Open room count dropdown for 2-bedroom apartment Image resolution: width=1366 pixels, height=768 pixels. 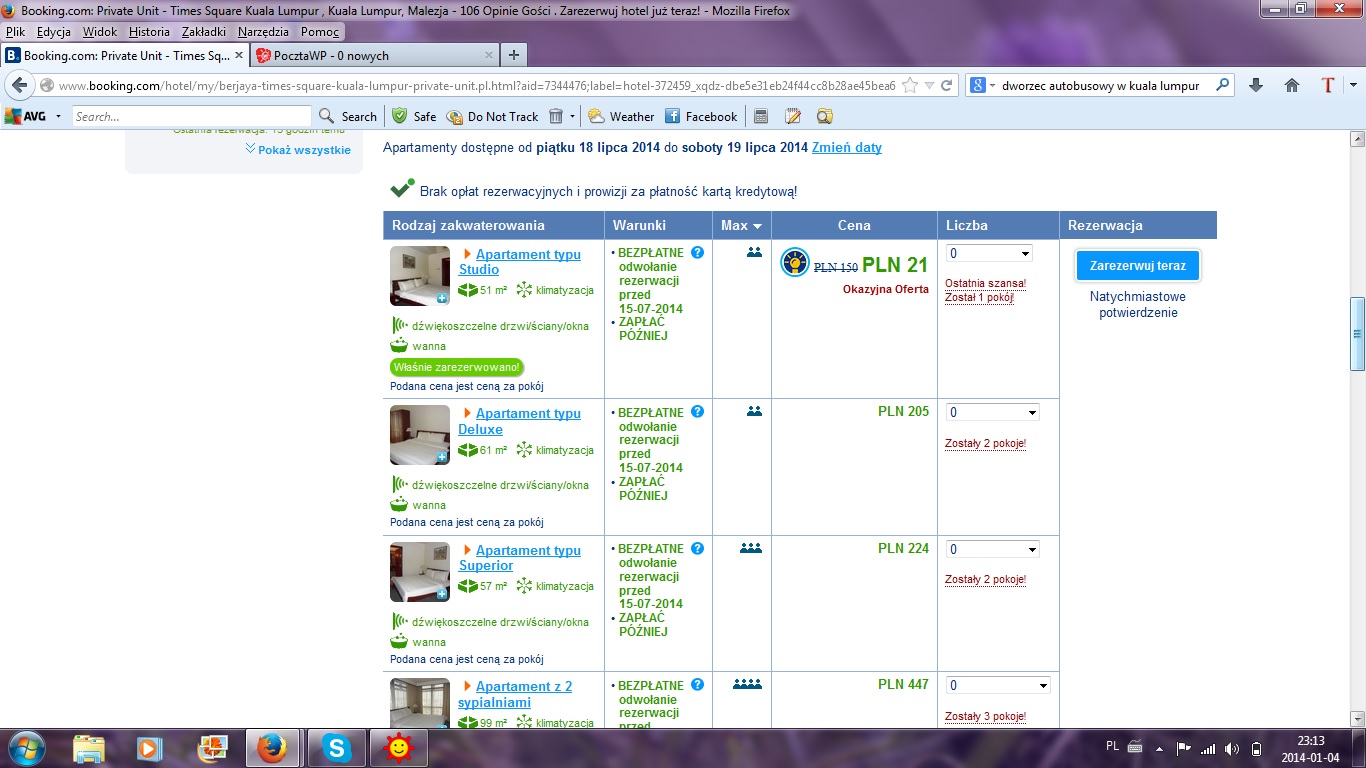click(998, 685)
